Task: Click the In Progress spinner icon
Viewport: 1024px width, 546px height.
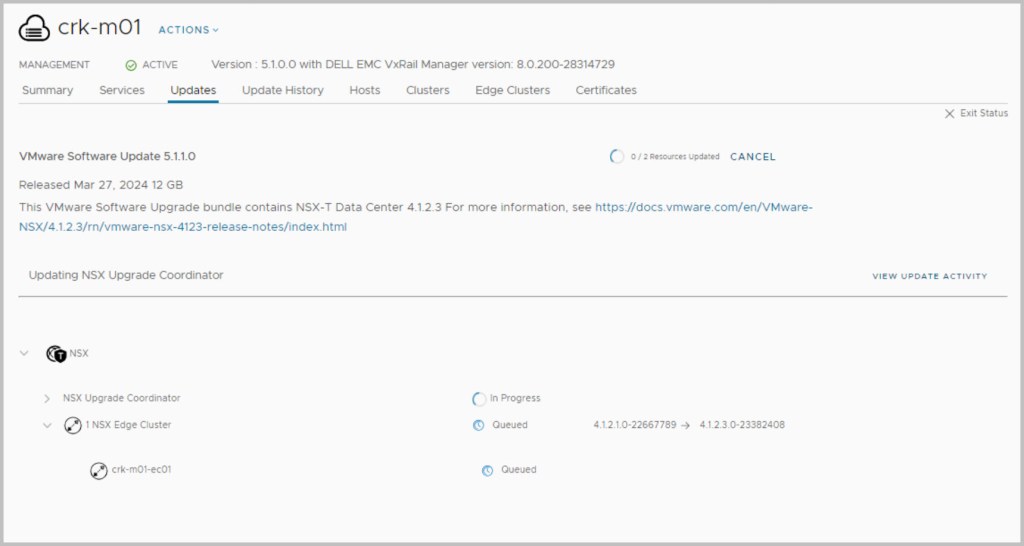Action: [479, 399]
